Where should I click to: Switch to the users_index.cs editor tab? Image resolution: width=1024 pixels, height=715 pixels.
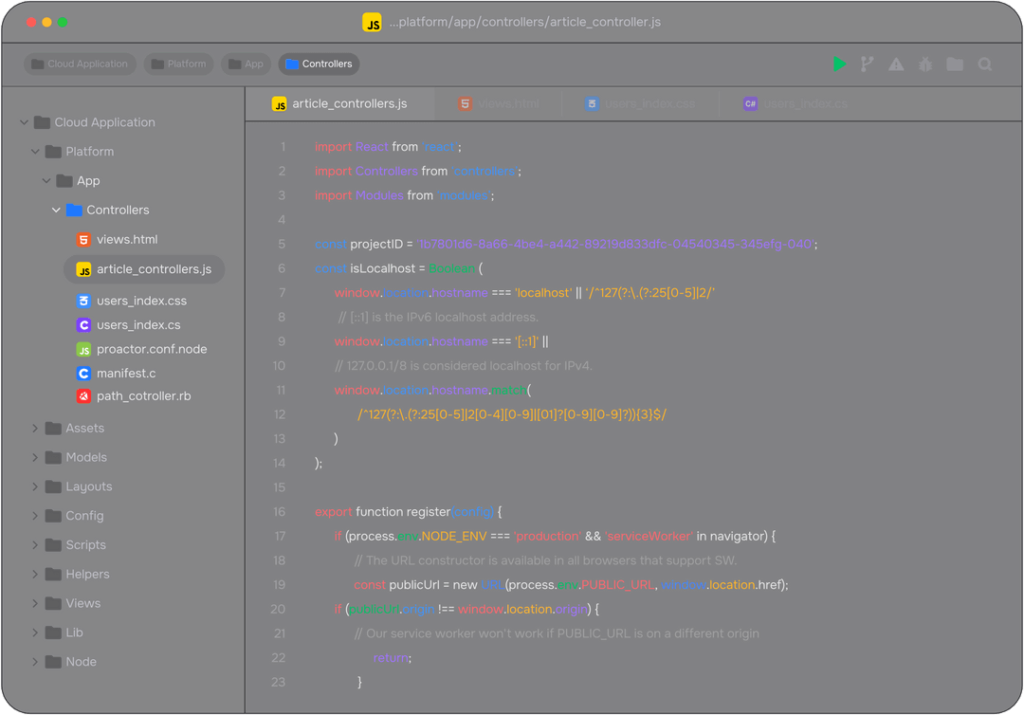tap(795, 104)
